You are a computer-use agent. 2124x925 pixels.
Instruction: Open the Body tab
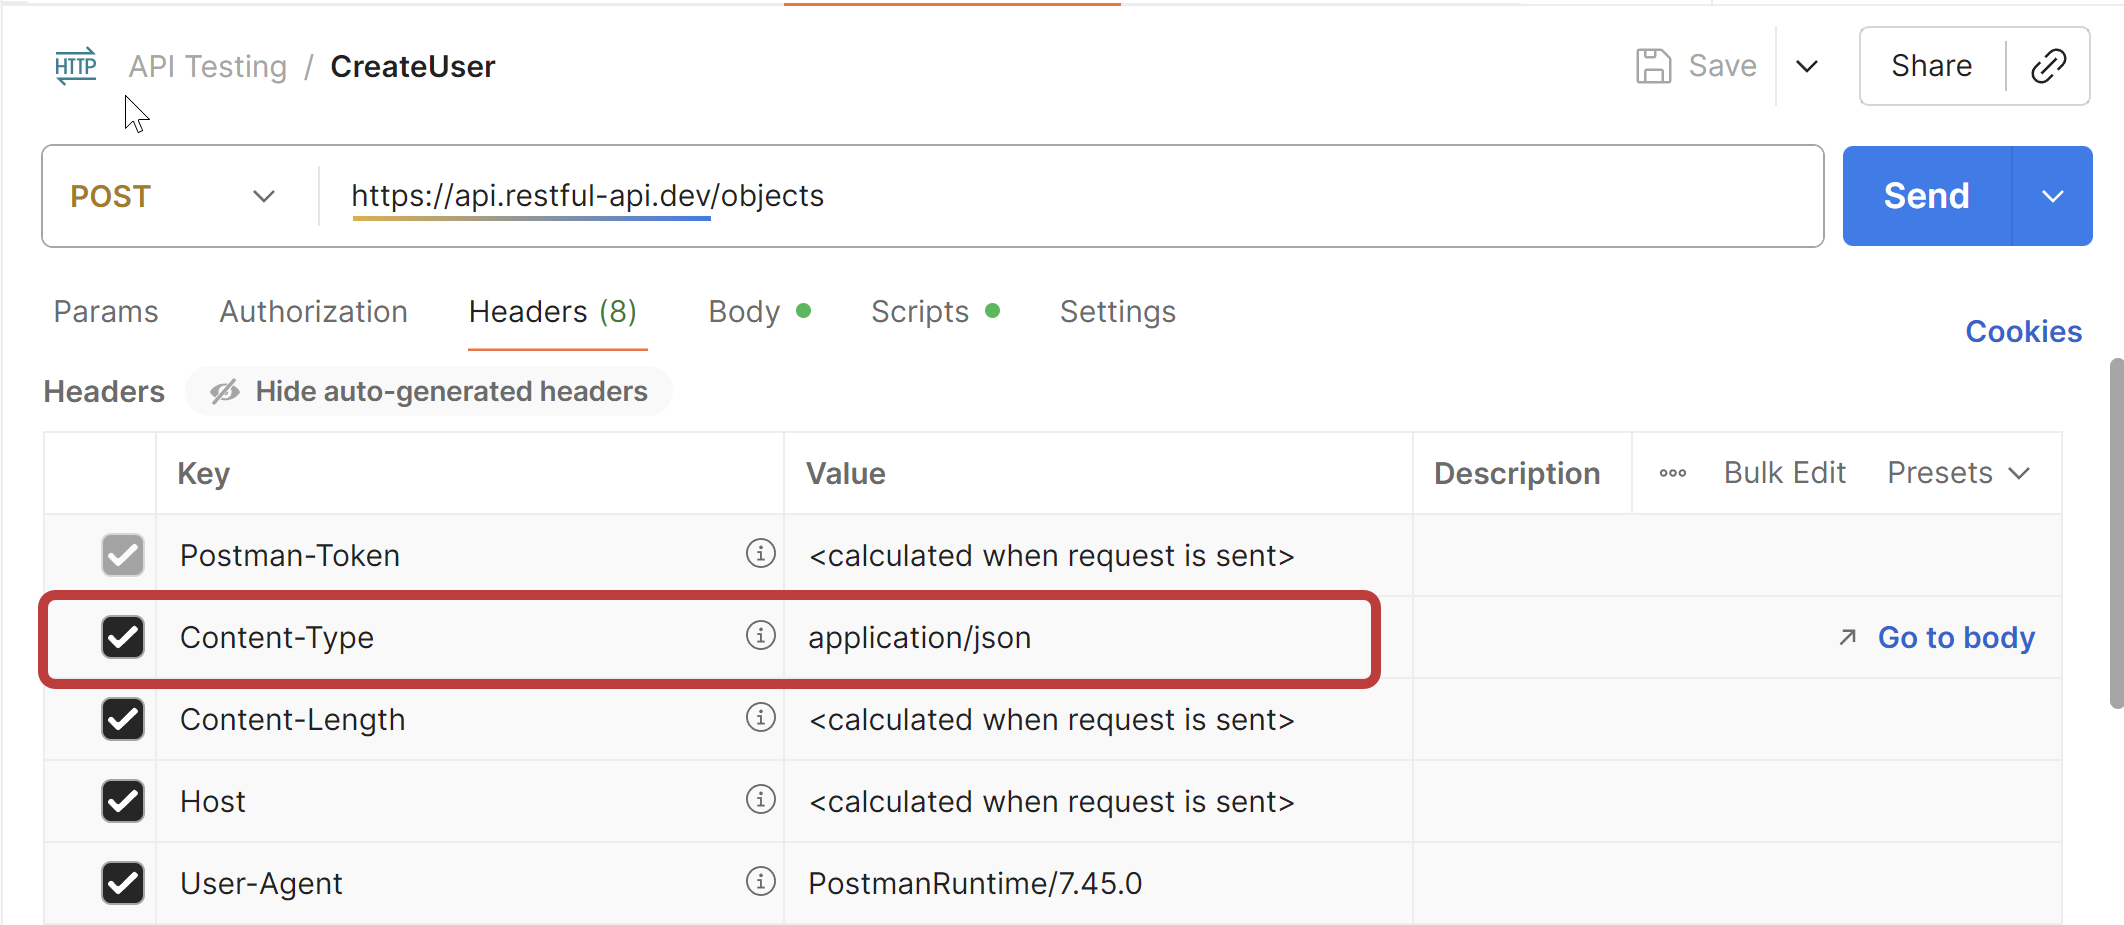pos(744,311)
